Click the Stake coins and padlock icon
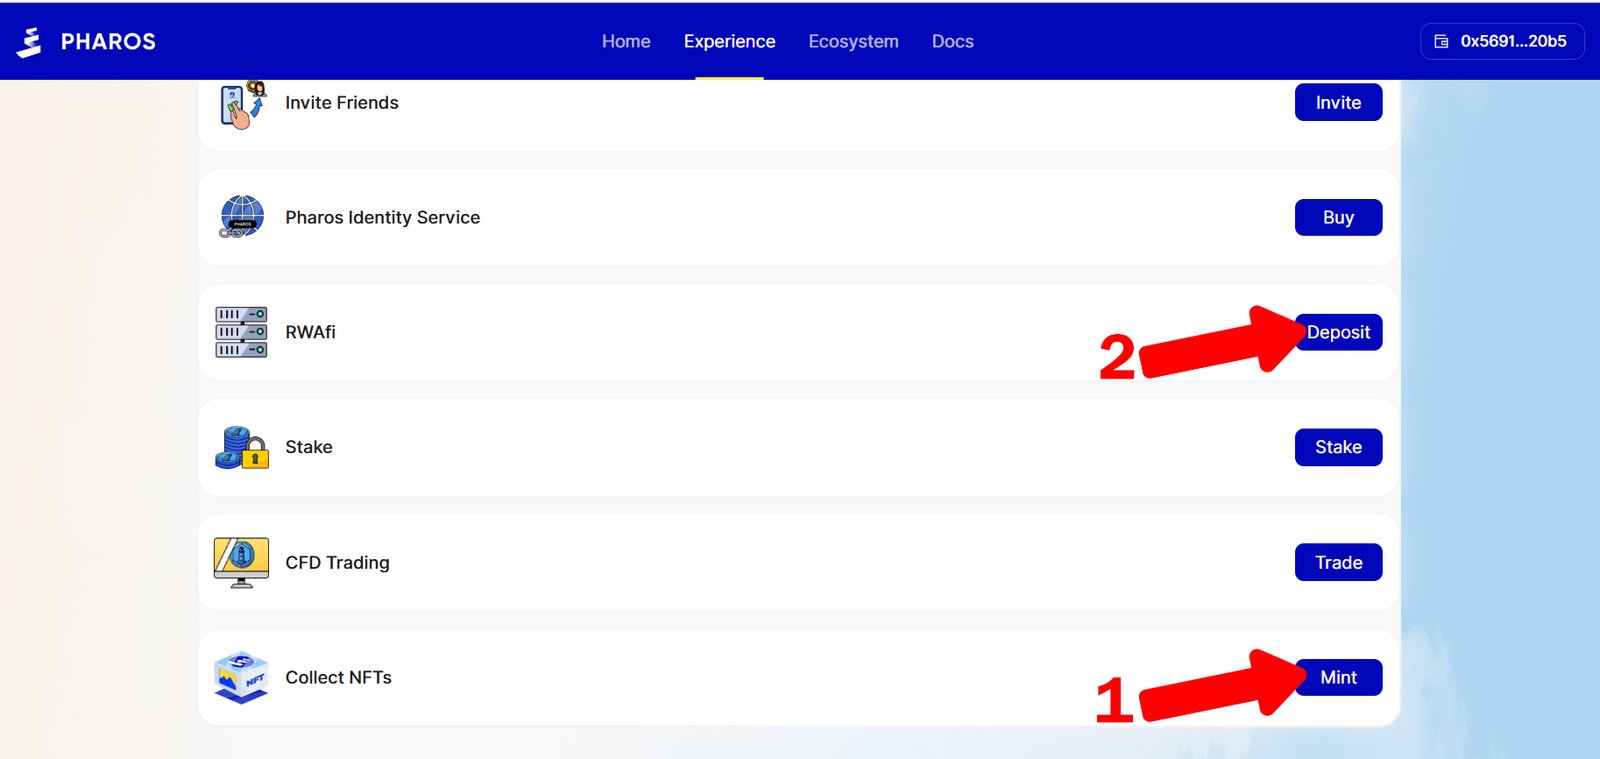This screenshot has width=1600, height=759. (x=241, y=448)
